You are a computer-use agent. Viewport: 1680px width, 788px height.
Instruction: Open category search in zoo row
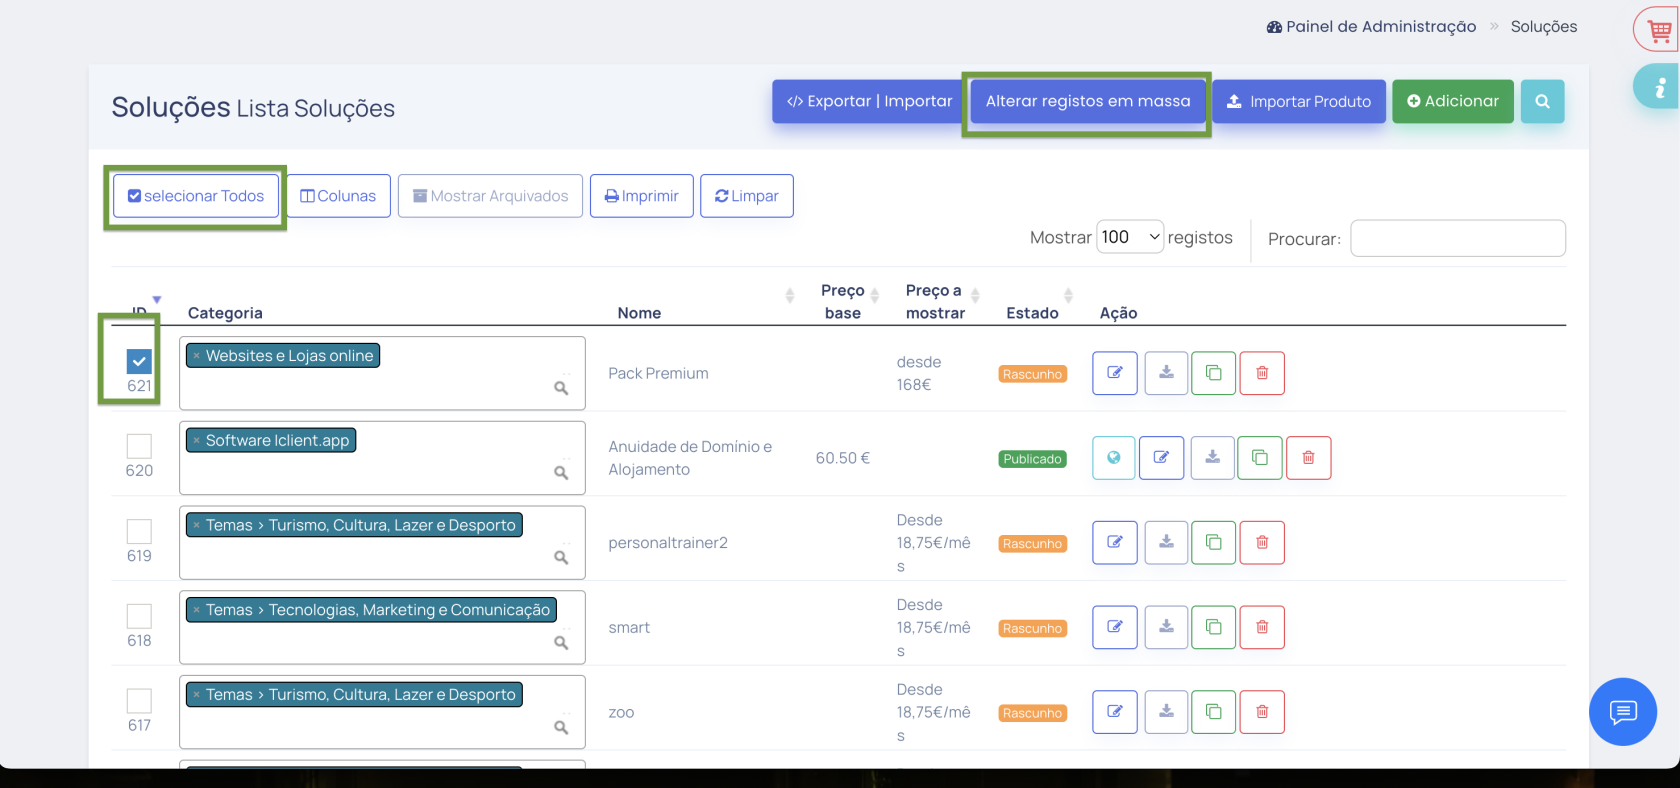561,728
